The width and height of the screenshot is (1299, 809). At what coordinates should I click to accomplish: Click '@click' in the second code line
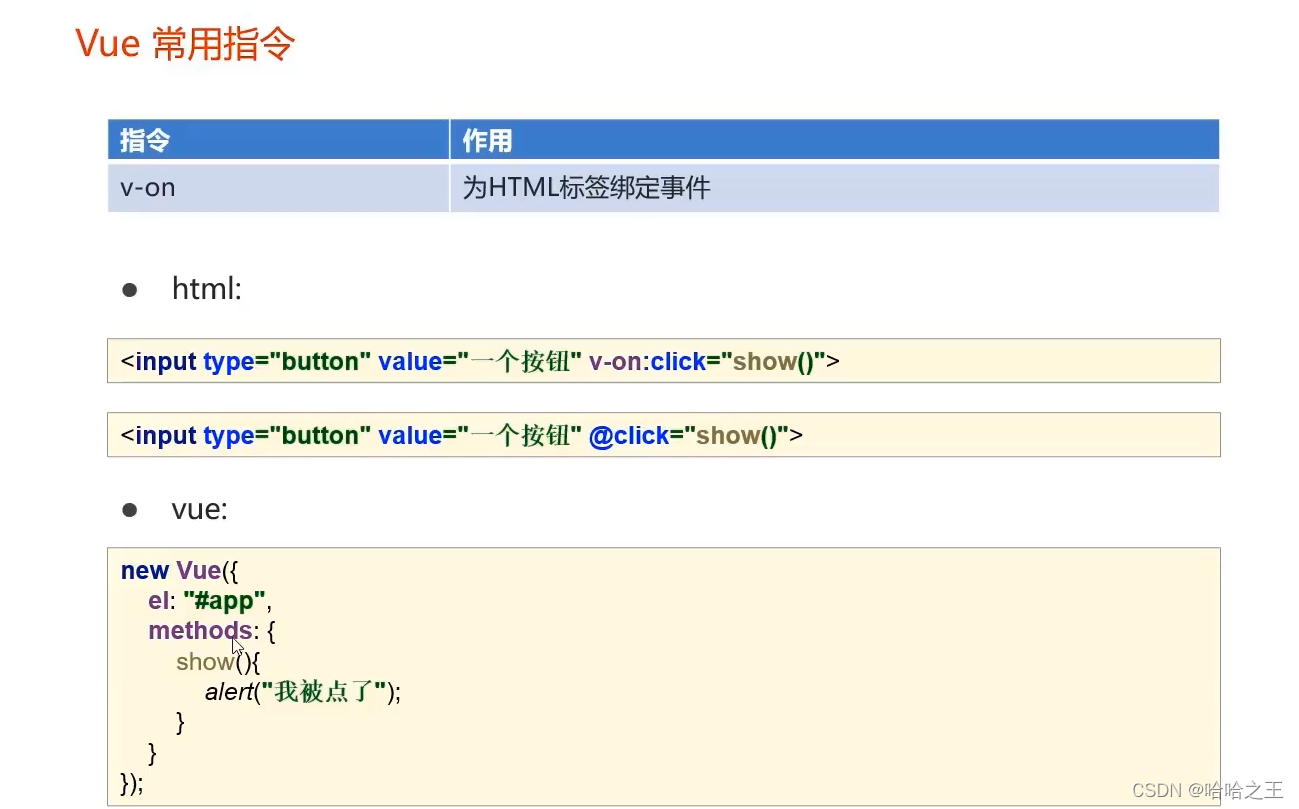click(629, 436)
